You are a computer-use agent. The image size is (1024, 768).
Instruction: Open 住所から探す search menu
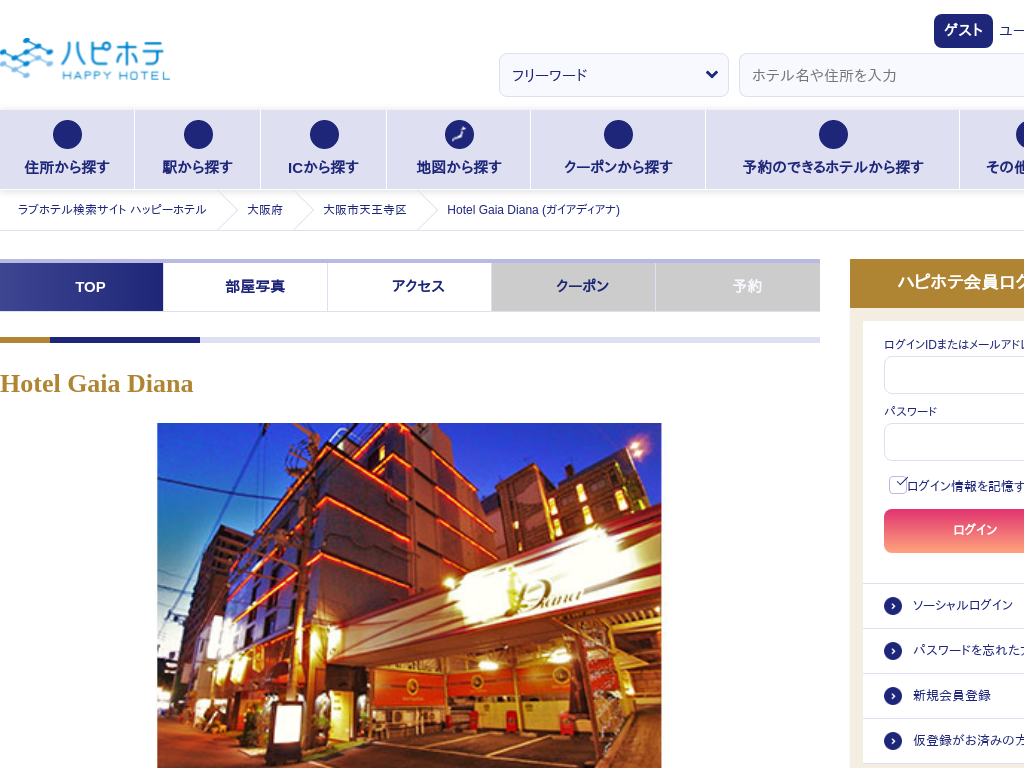pos(67,150)
